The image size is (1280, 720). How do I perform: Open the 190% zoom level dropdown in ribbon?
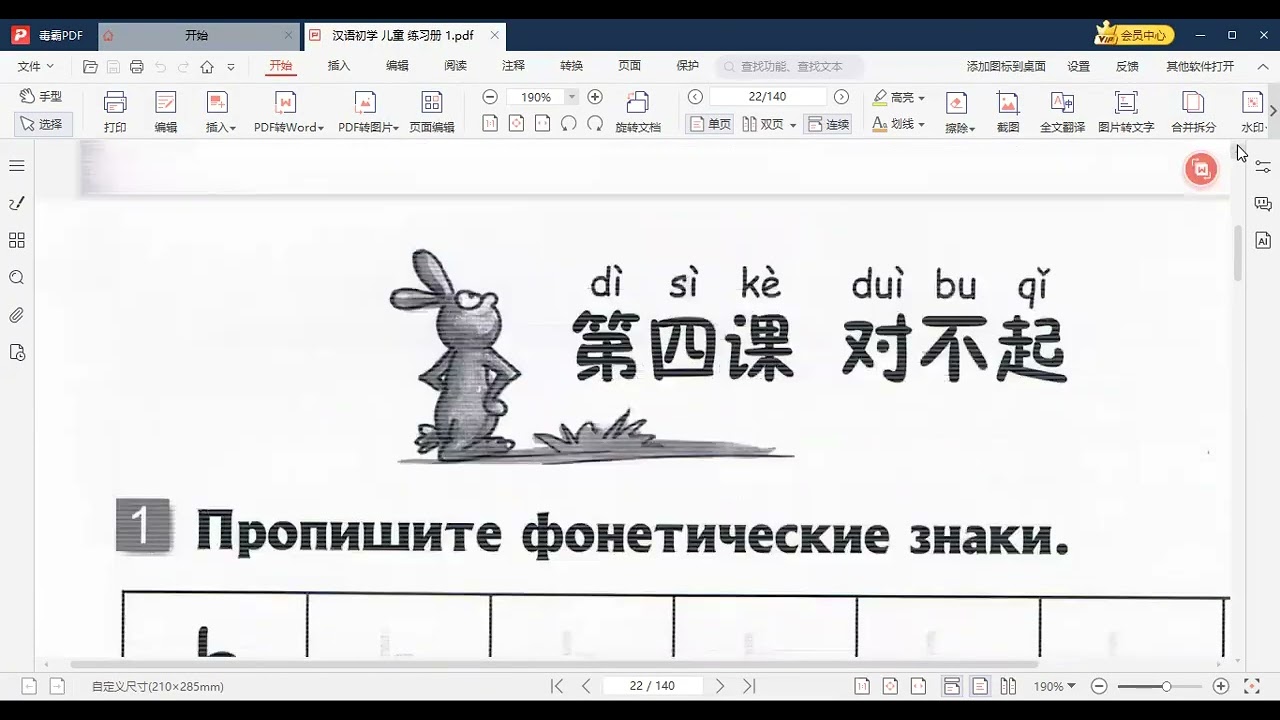[x=572, y=97]
